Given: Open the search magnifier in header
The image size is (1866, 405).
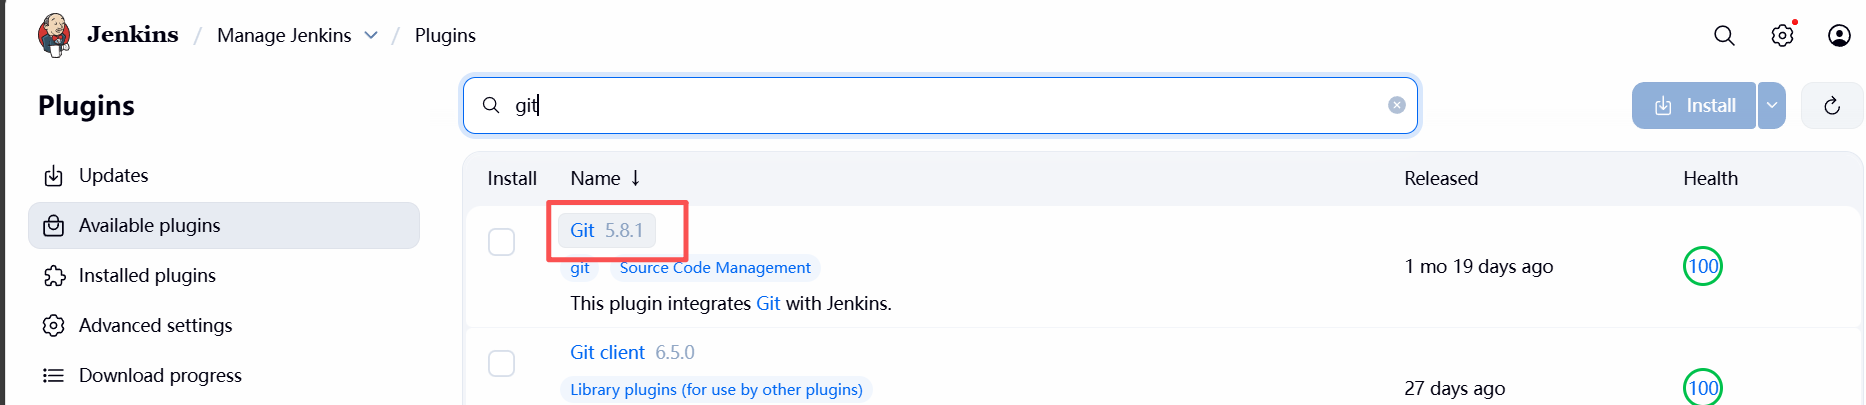Looking at the screenshot, I should click(x=1724, y=36).
